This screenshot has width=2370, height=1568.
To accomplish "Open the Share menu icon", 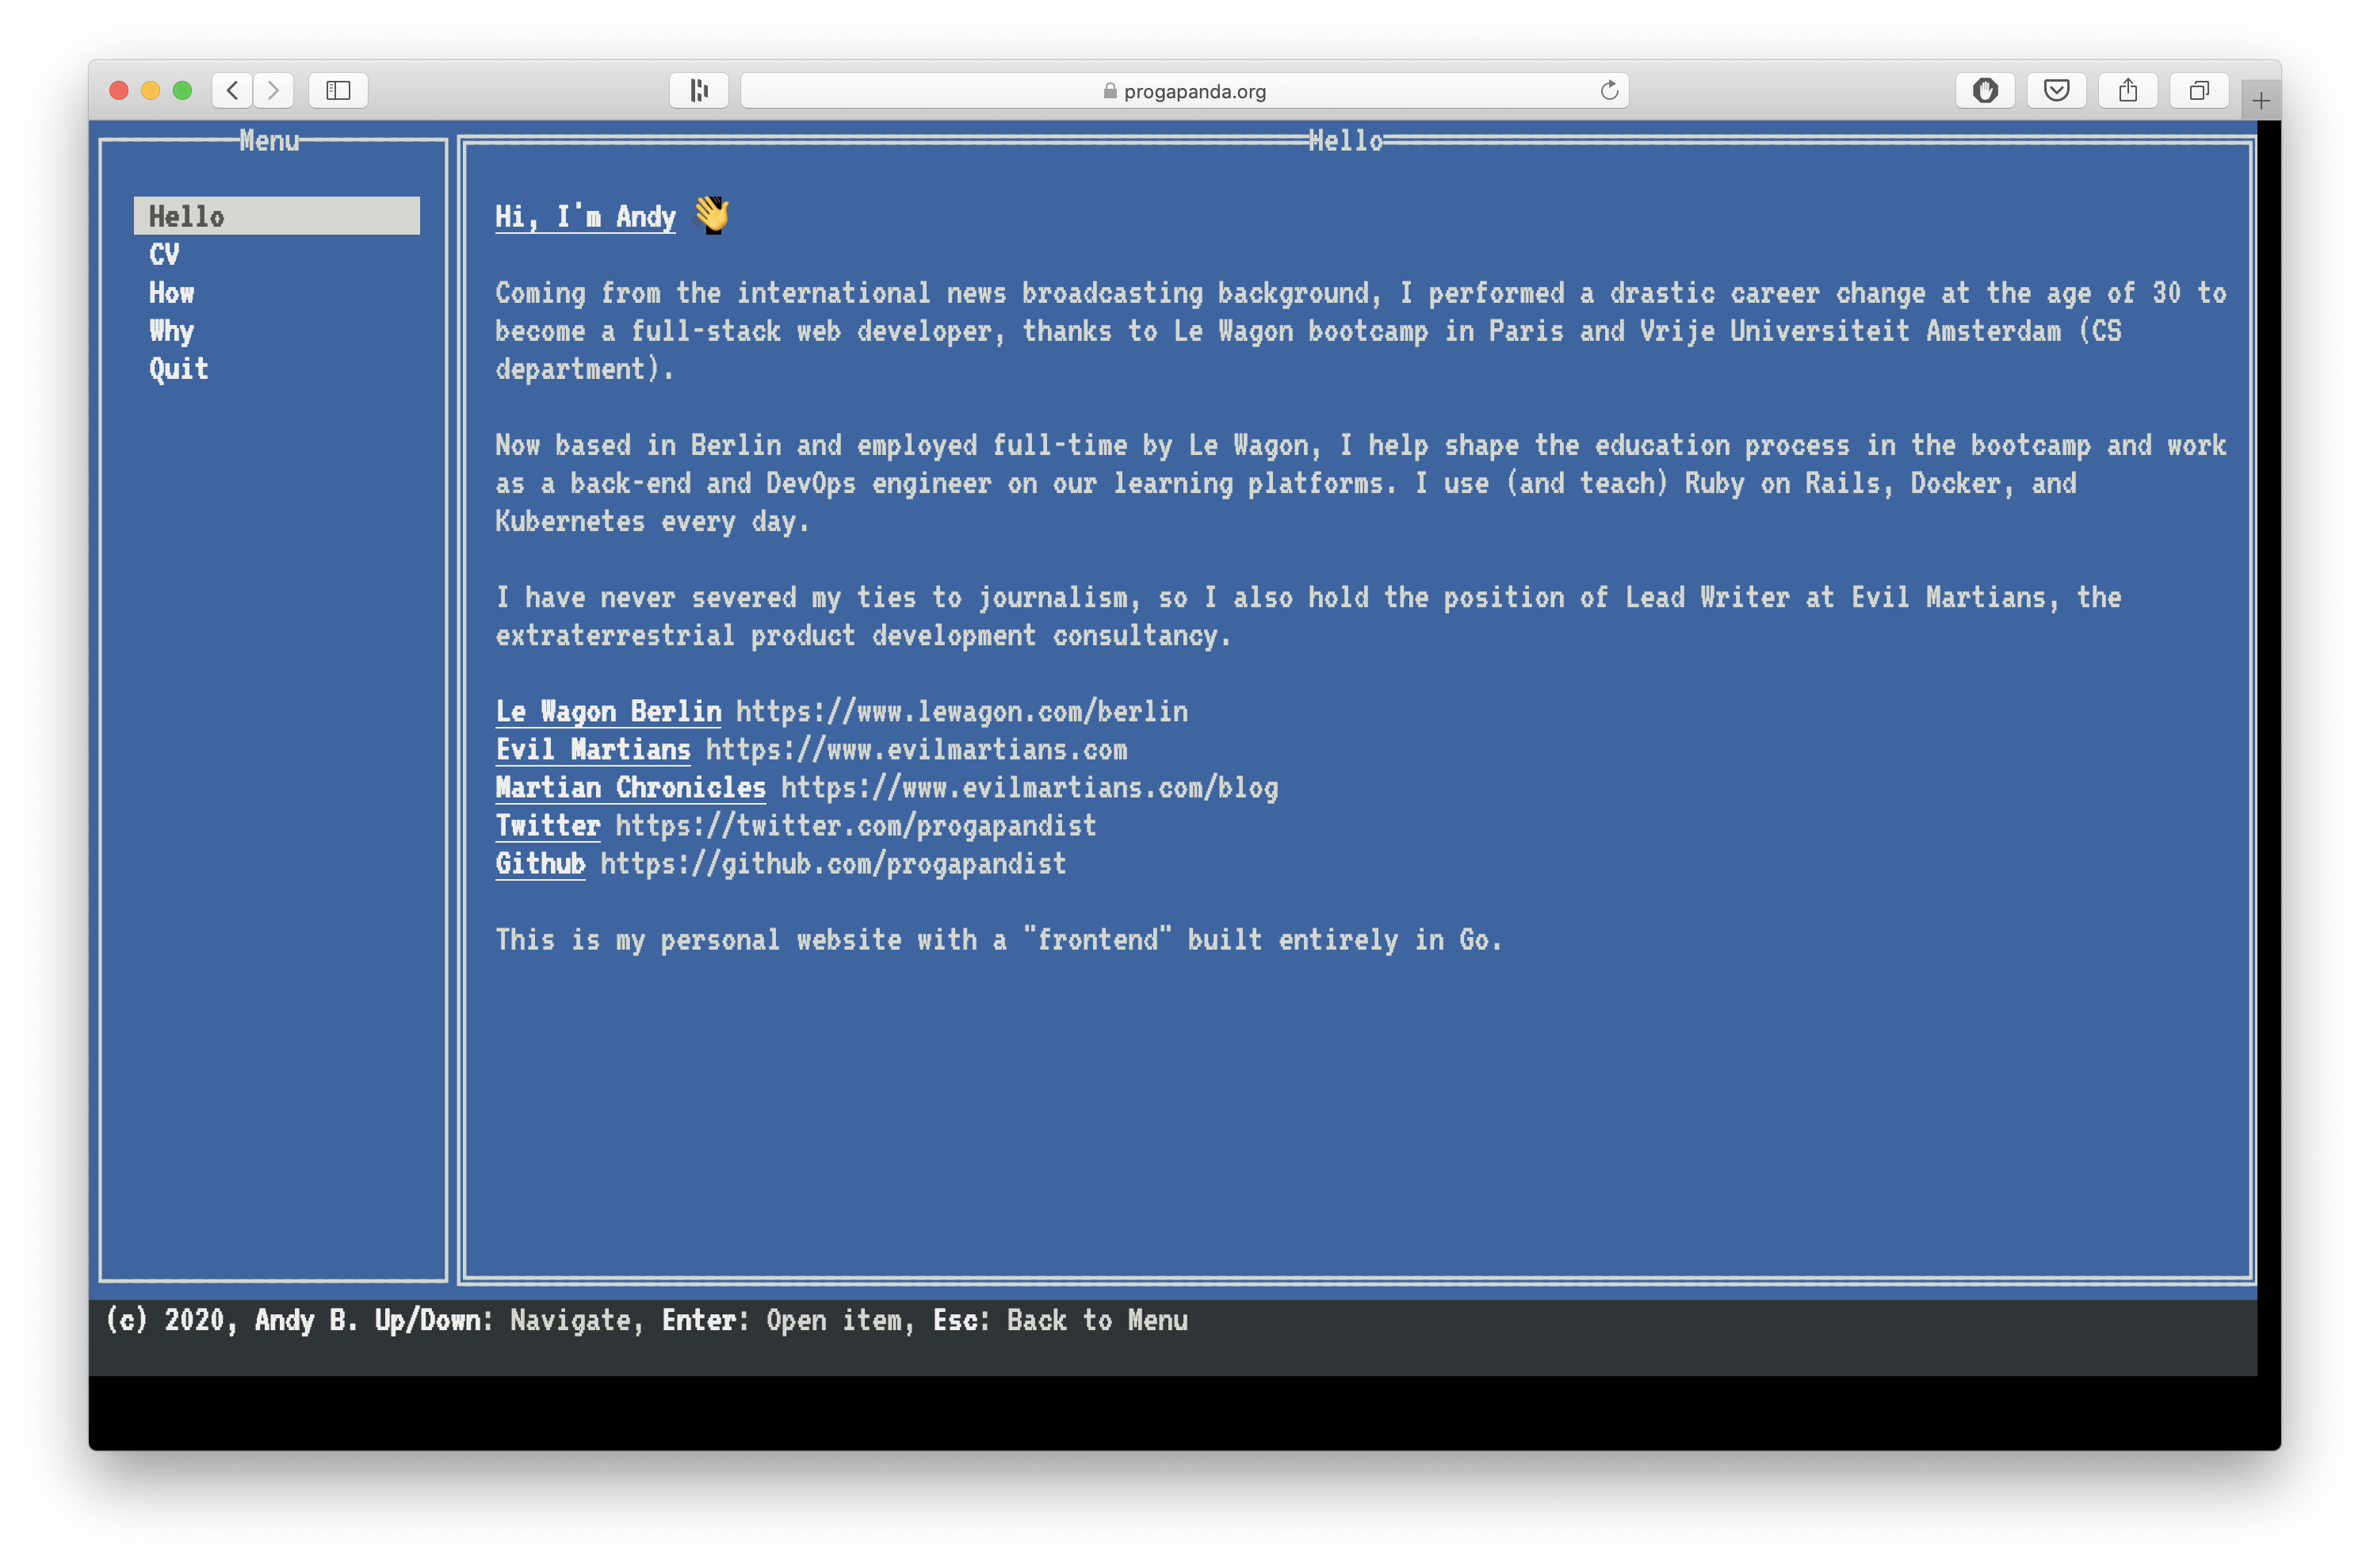I will point(2127,90).
